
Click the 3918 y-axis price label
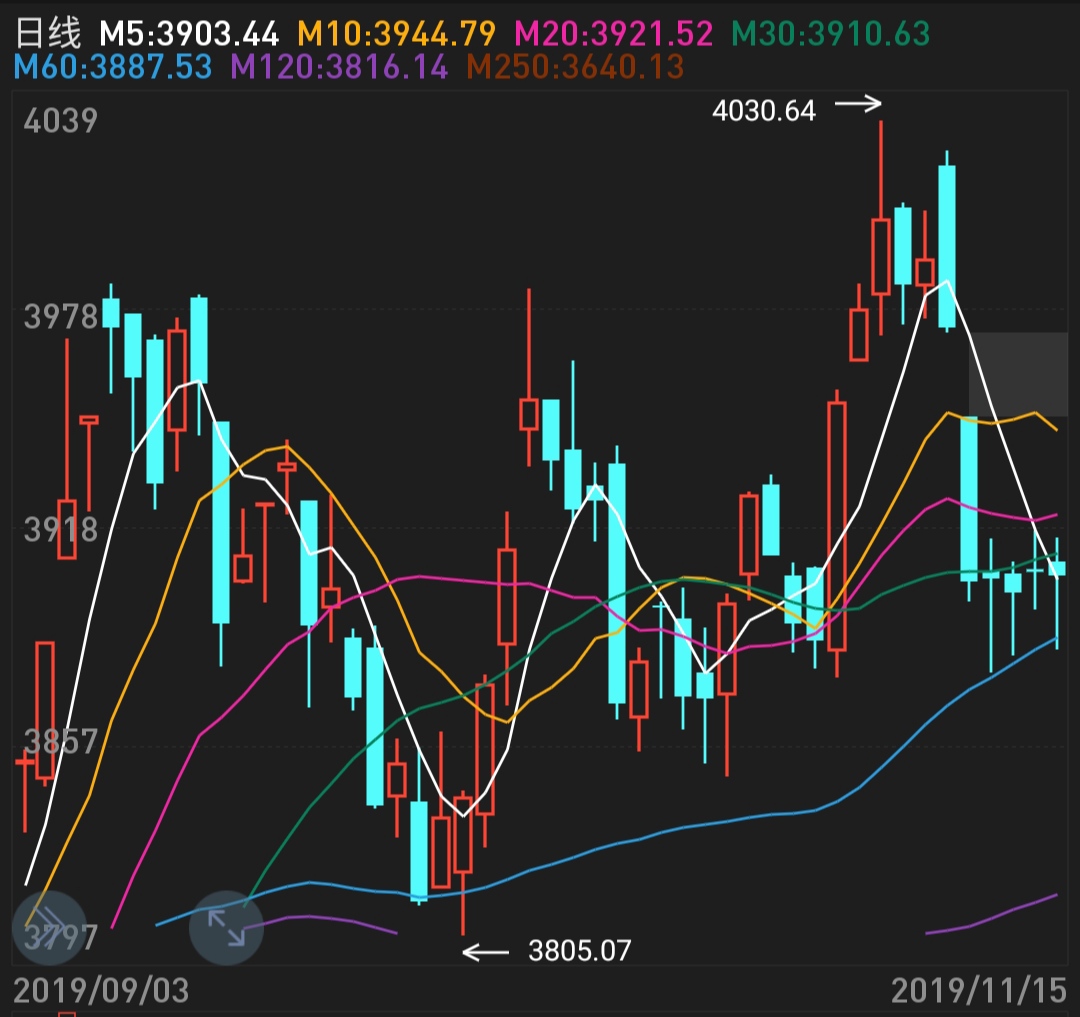61,530
